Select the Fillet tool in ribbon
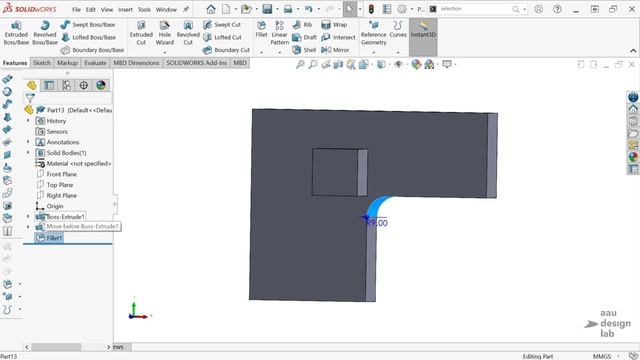Viewport: 640px width, 360px height. (x=261, y=29)
